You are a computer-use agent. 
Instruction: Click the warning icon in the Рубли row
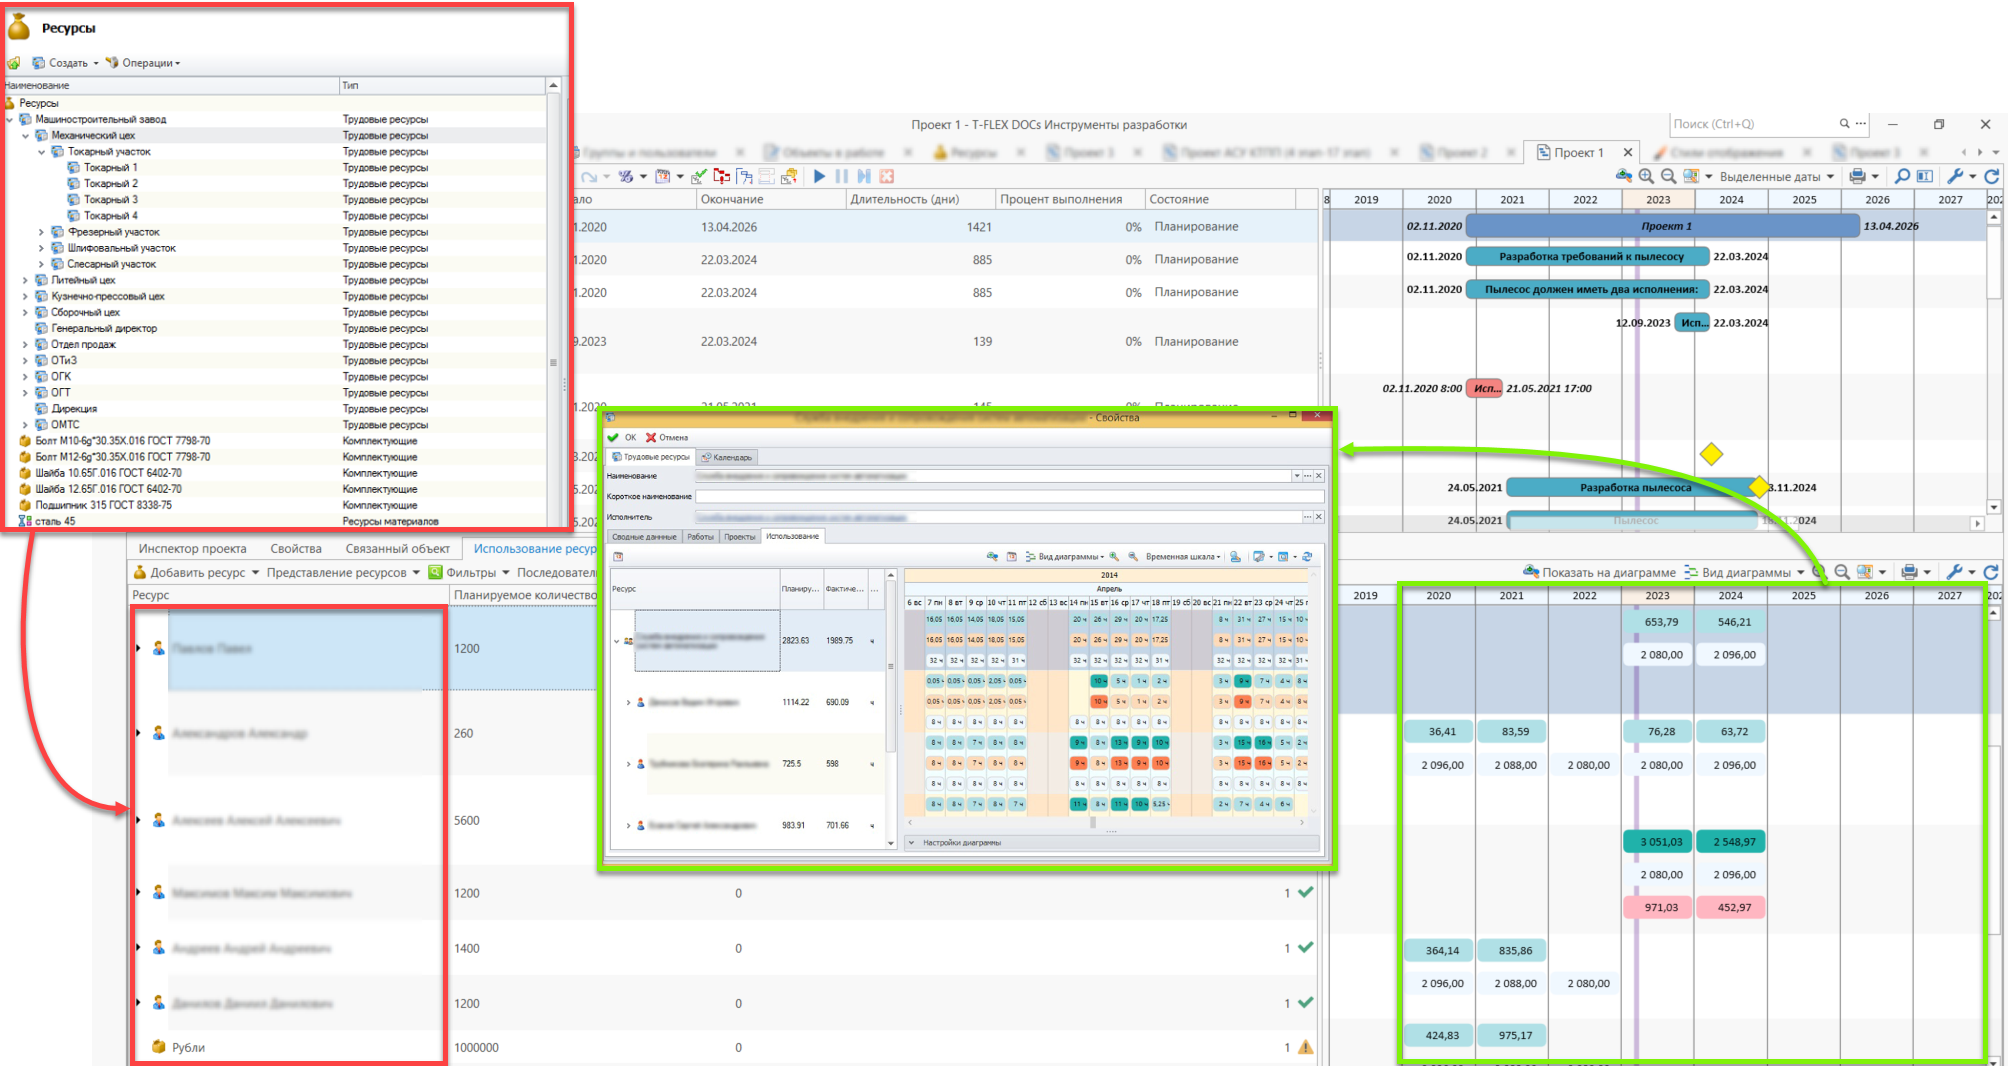point(1305,1047)
